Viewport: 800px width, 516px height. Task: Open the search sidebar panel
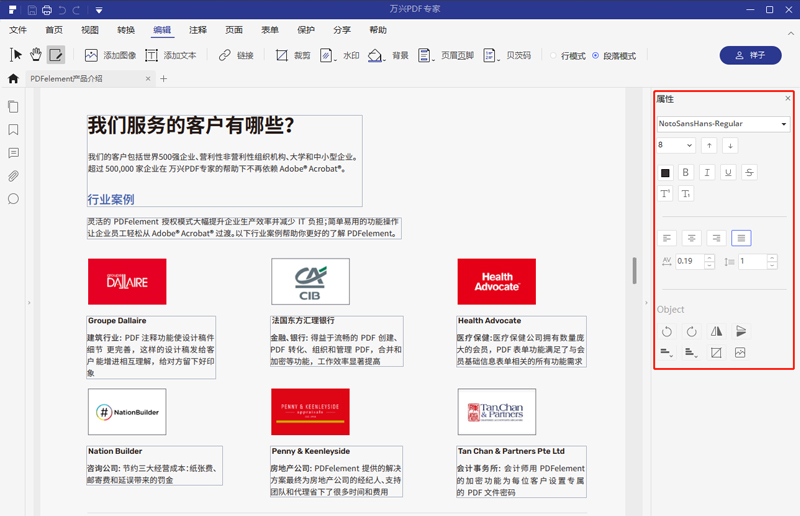click(x=13, y=199)
